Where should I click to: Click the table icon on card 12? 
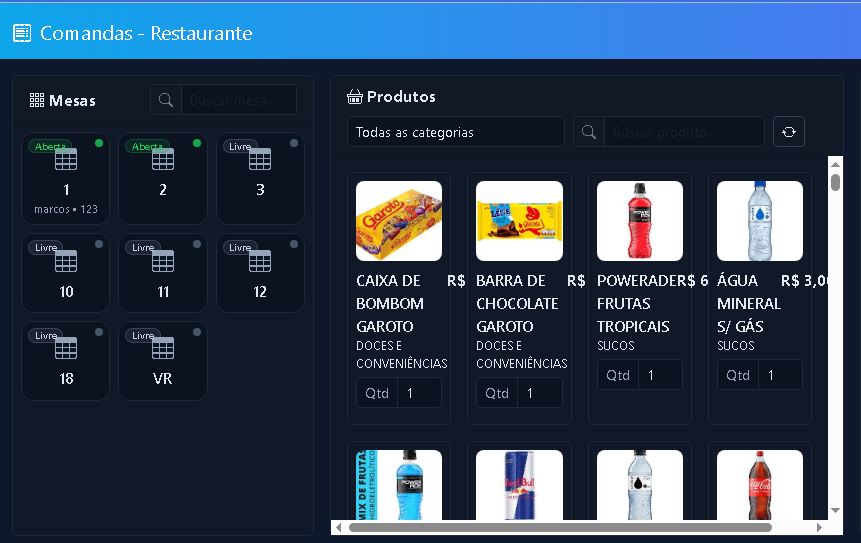coord(260,261)
